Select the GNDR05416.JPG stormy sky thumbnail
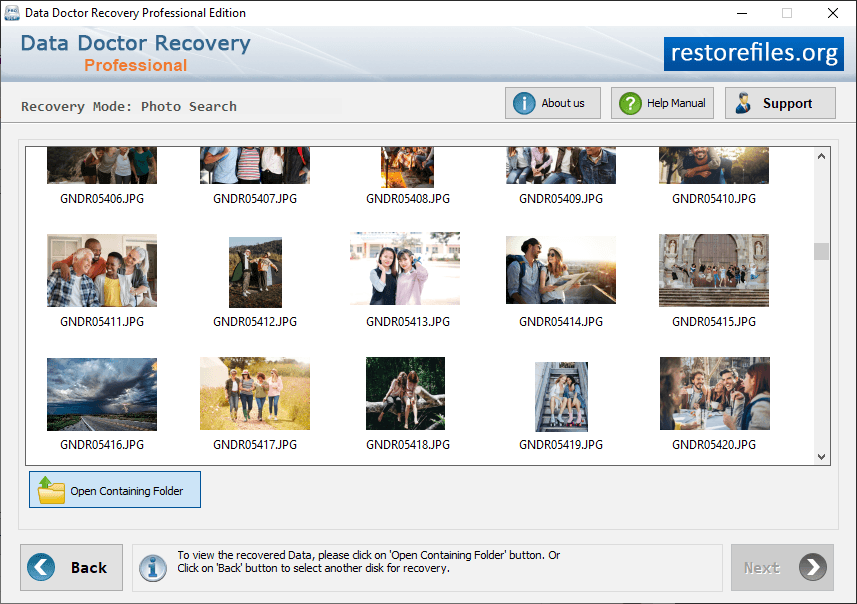 (102, 394)
